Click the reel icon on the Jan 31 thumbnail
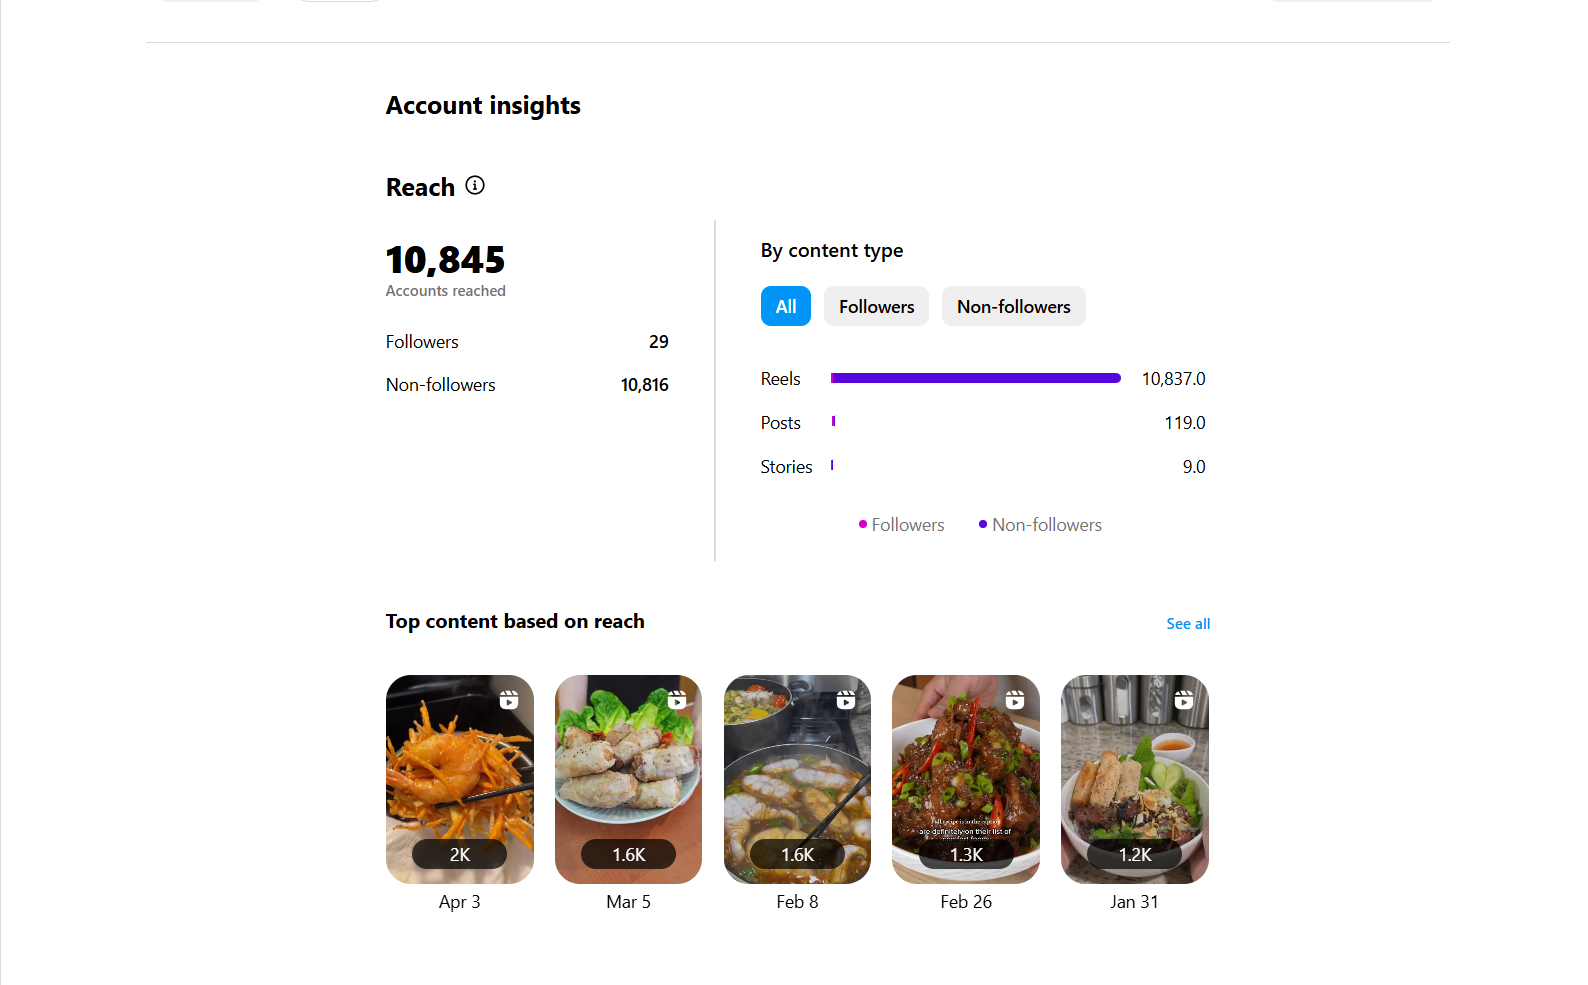This screenshot has height=985, width=1588. (1184, 700)
